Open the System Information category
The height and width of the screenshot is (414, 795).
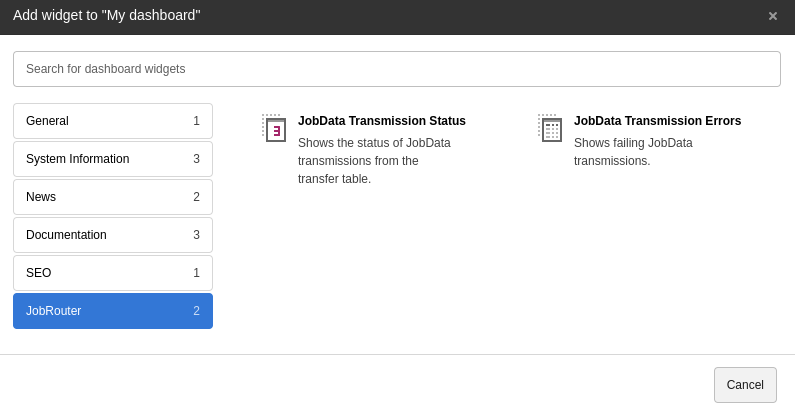coord(113,159)
